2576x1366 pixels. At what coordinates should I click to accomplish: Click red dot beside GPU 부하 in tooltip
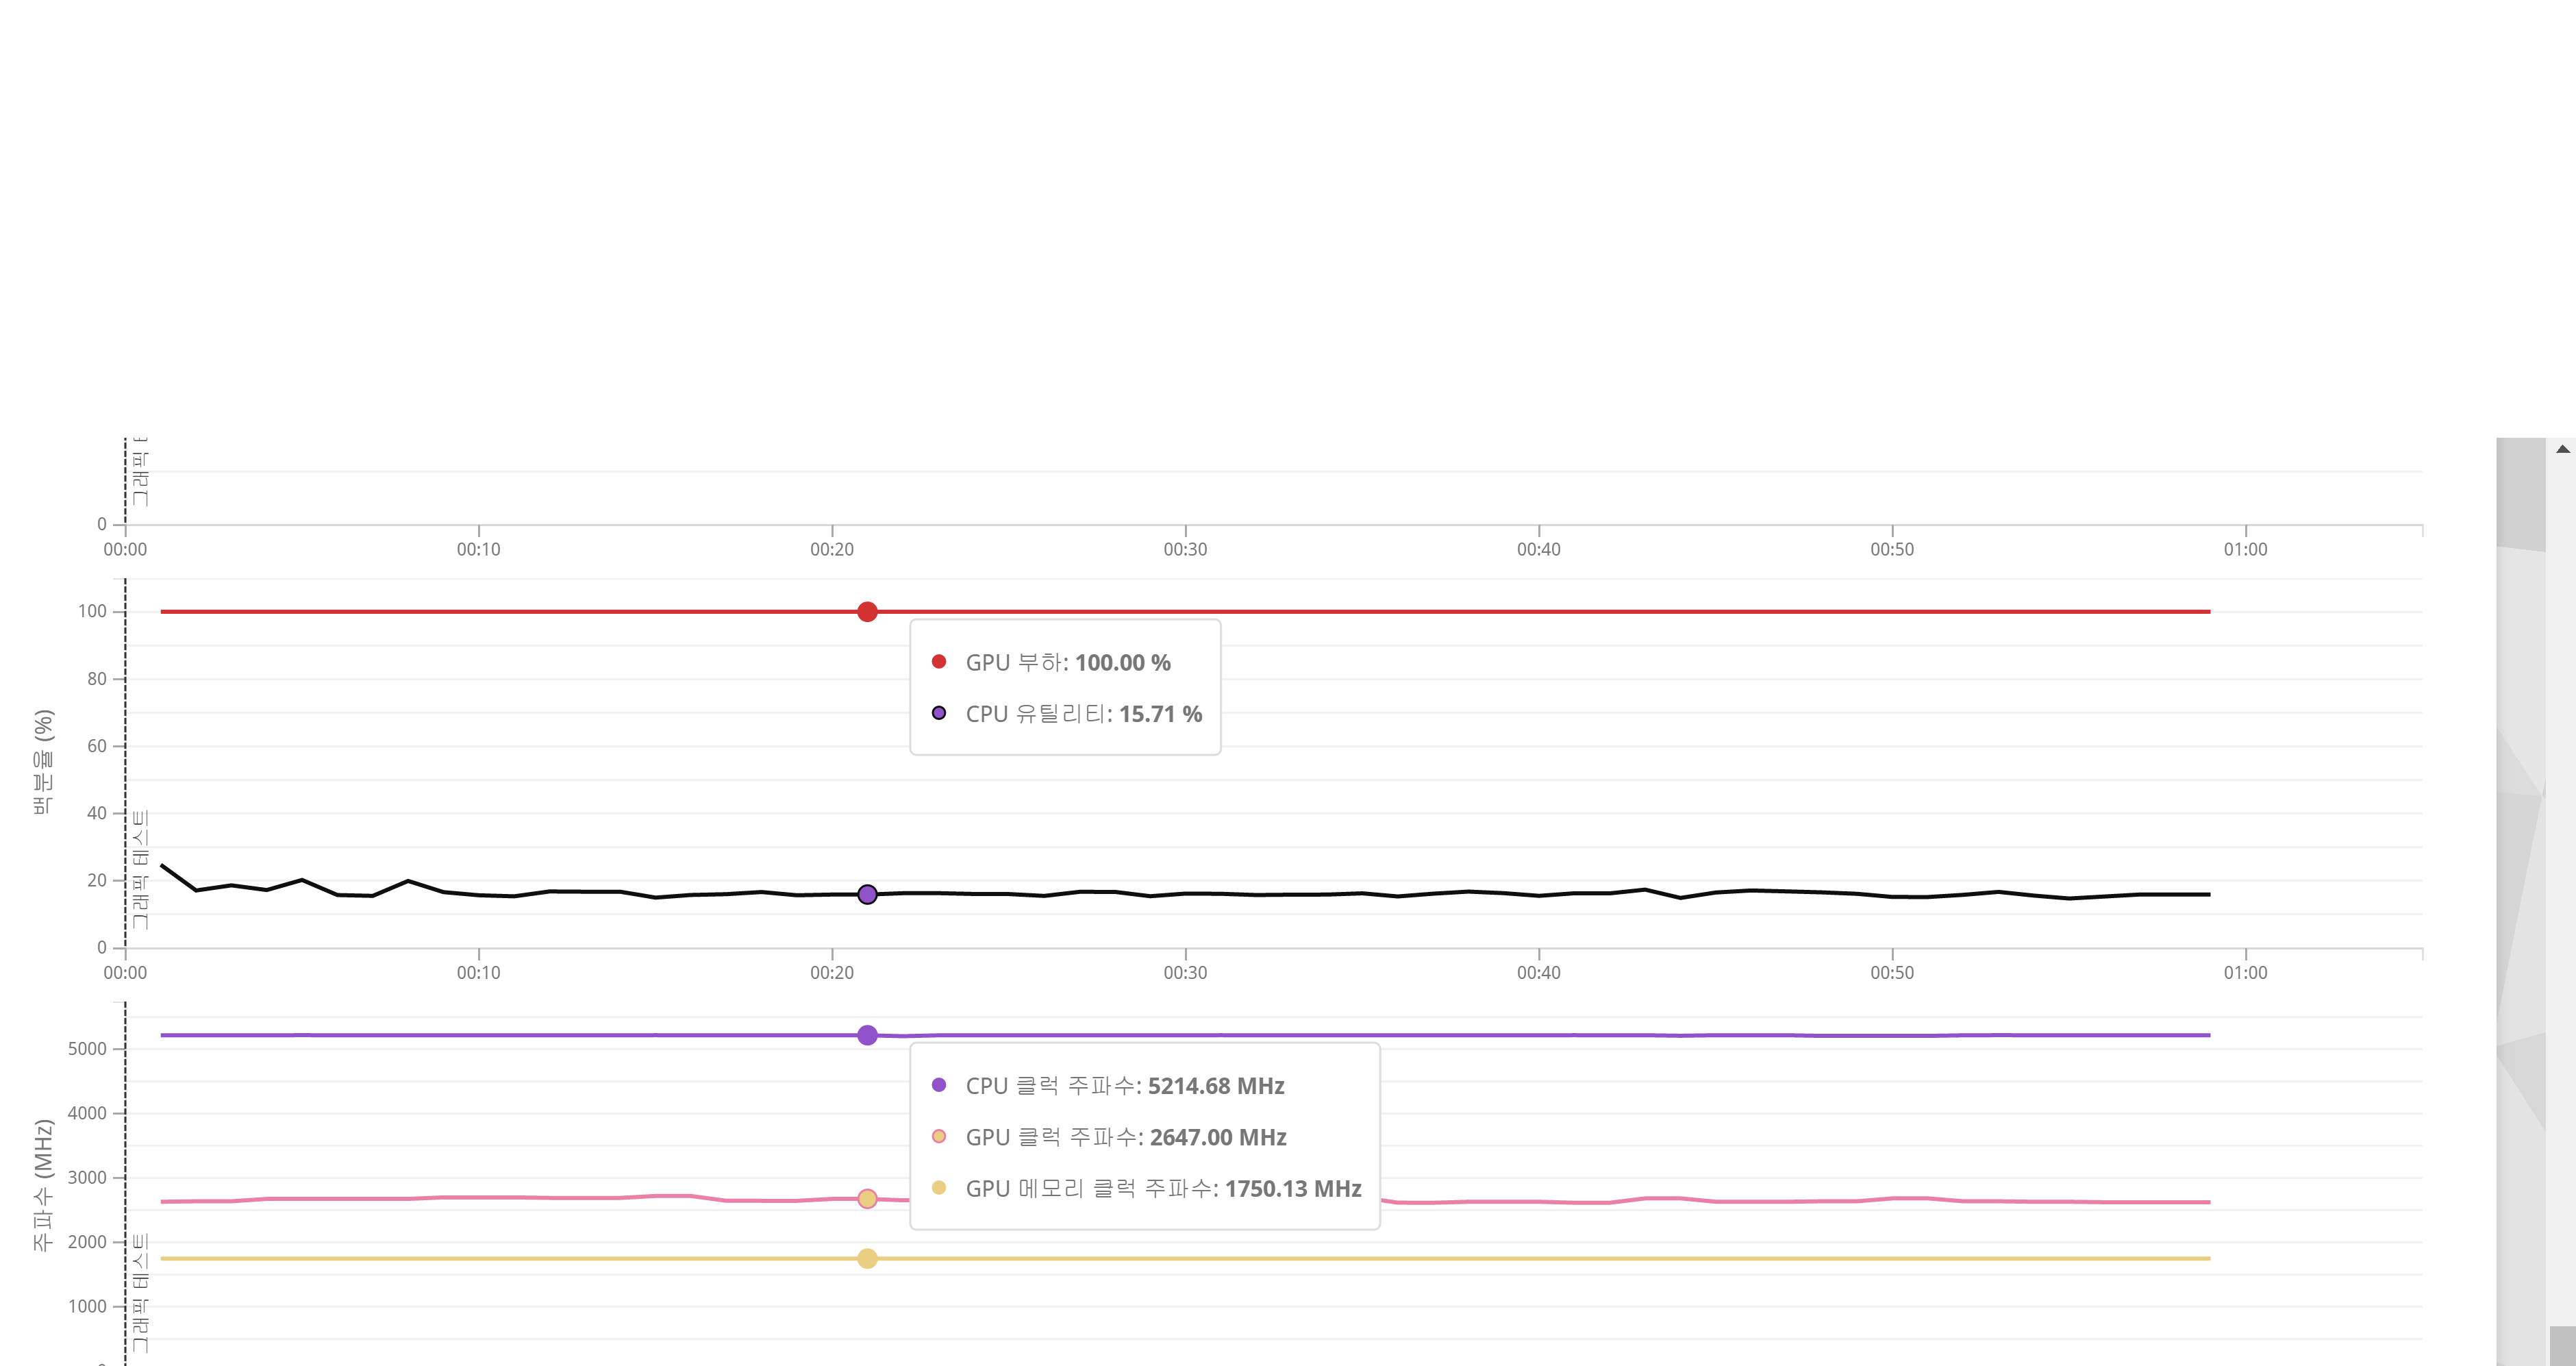point(938,662)
